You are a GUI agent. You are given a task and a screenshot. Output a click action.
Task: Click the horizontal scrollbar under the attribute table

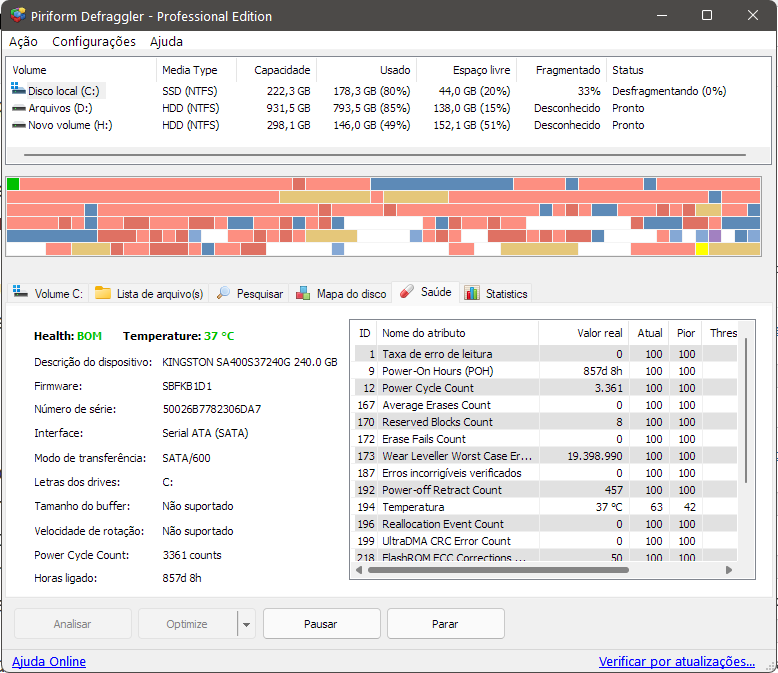(498, 570)
